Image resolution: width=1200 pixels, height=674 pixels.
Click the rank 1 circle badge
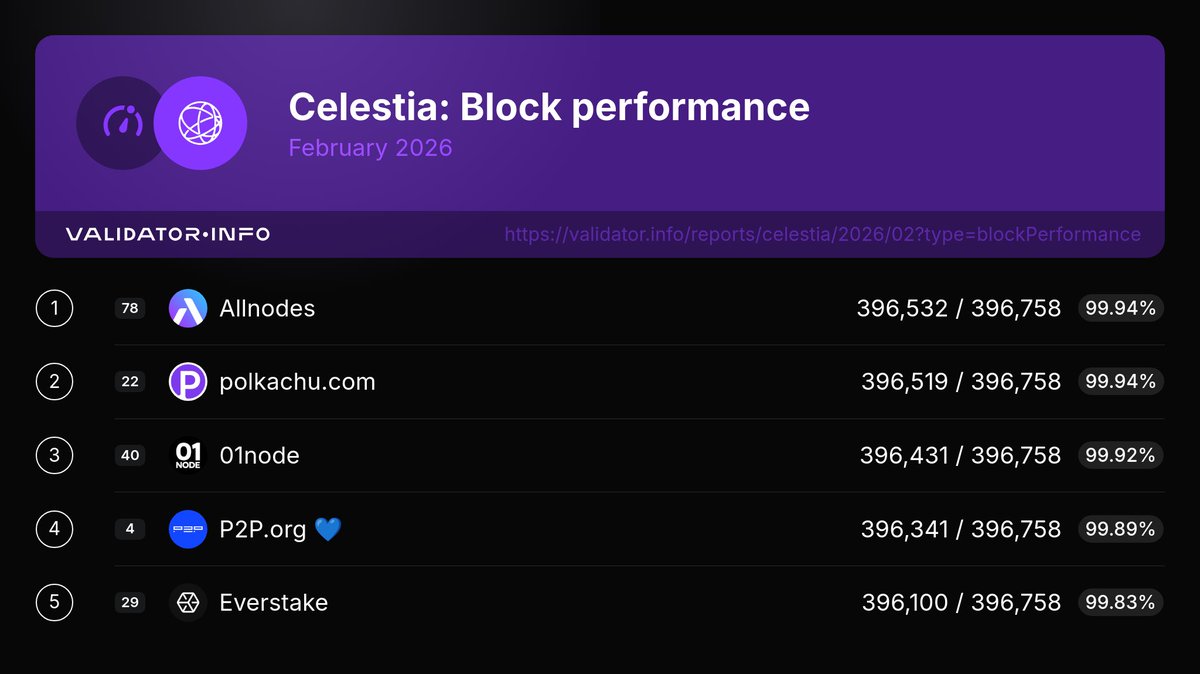(54, 308)
